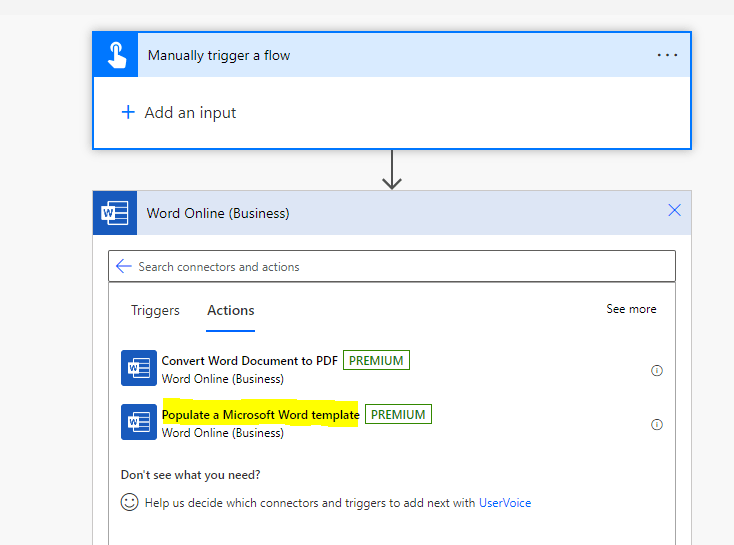The height and width of the screenshot is (545, 734).
Task: Choose Populate a Microsoft Word template action
Action: pos(260,414)
